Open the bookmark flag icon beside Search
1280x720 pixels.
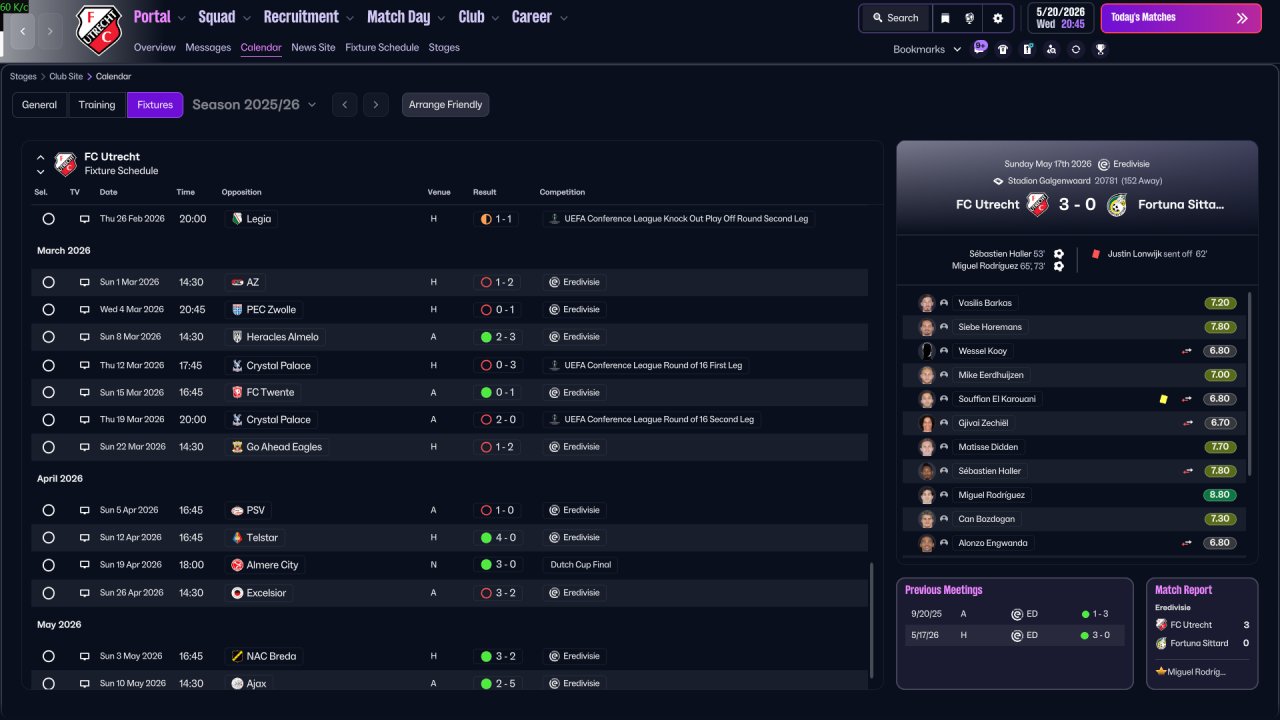pyautogui.click(x=945, y=18)
